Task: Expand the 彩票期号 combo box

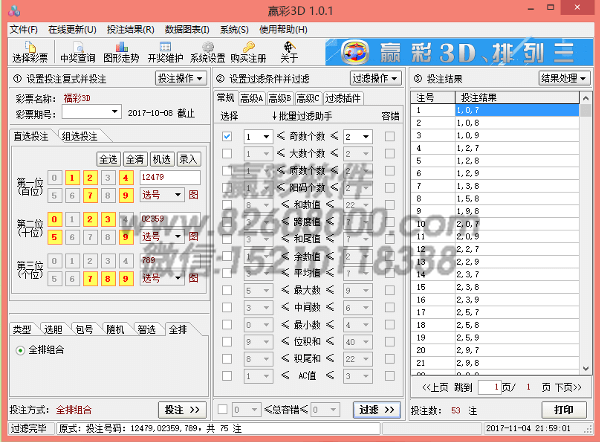Action: (114, 112)
